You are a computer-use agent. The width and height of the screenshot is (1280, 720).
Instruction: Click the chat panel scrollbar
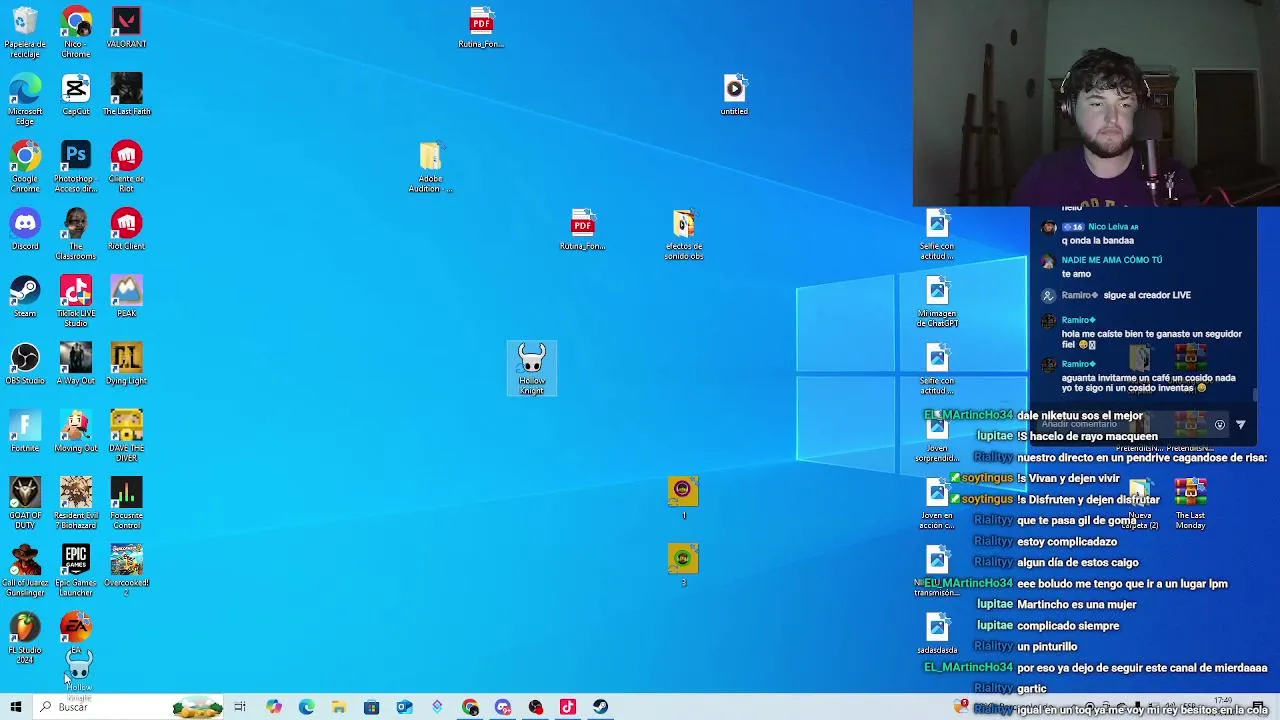click(x=1255, y=396)
